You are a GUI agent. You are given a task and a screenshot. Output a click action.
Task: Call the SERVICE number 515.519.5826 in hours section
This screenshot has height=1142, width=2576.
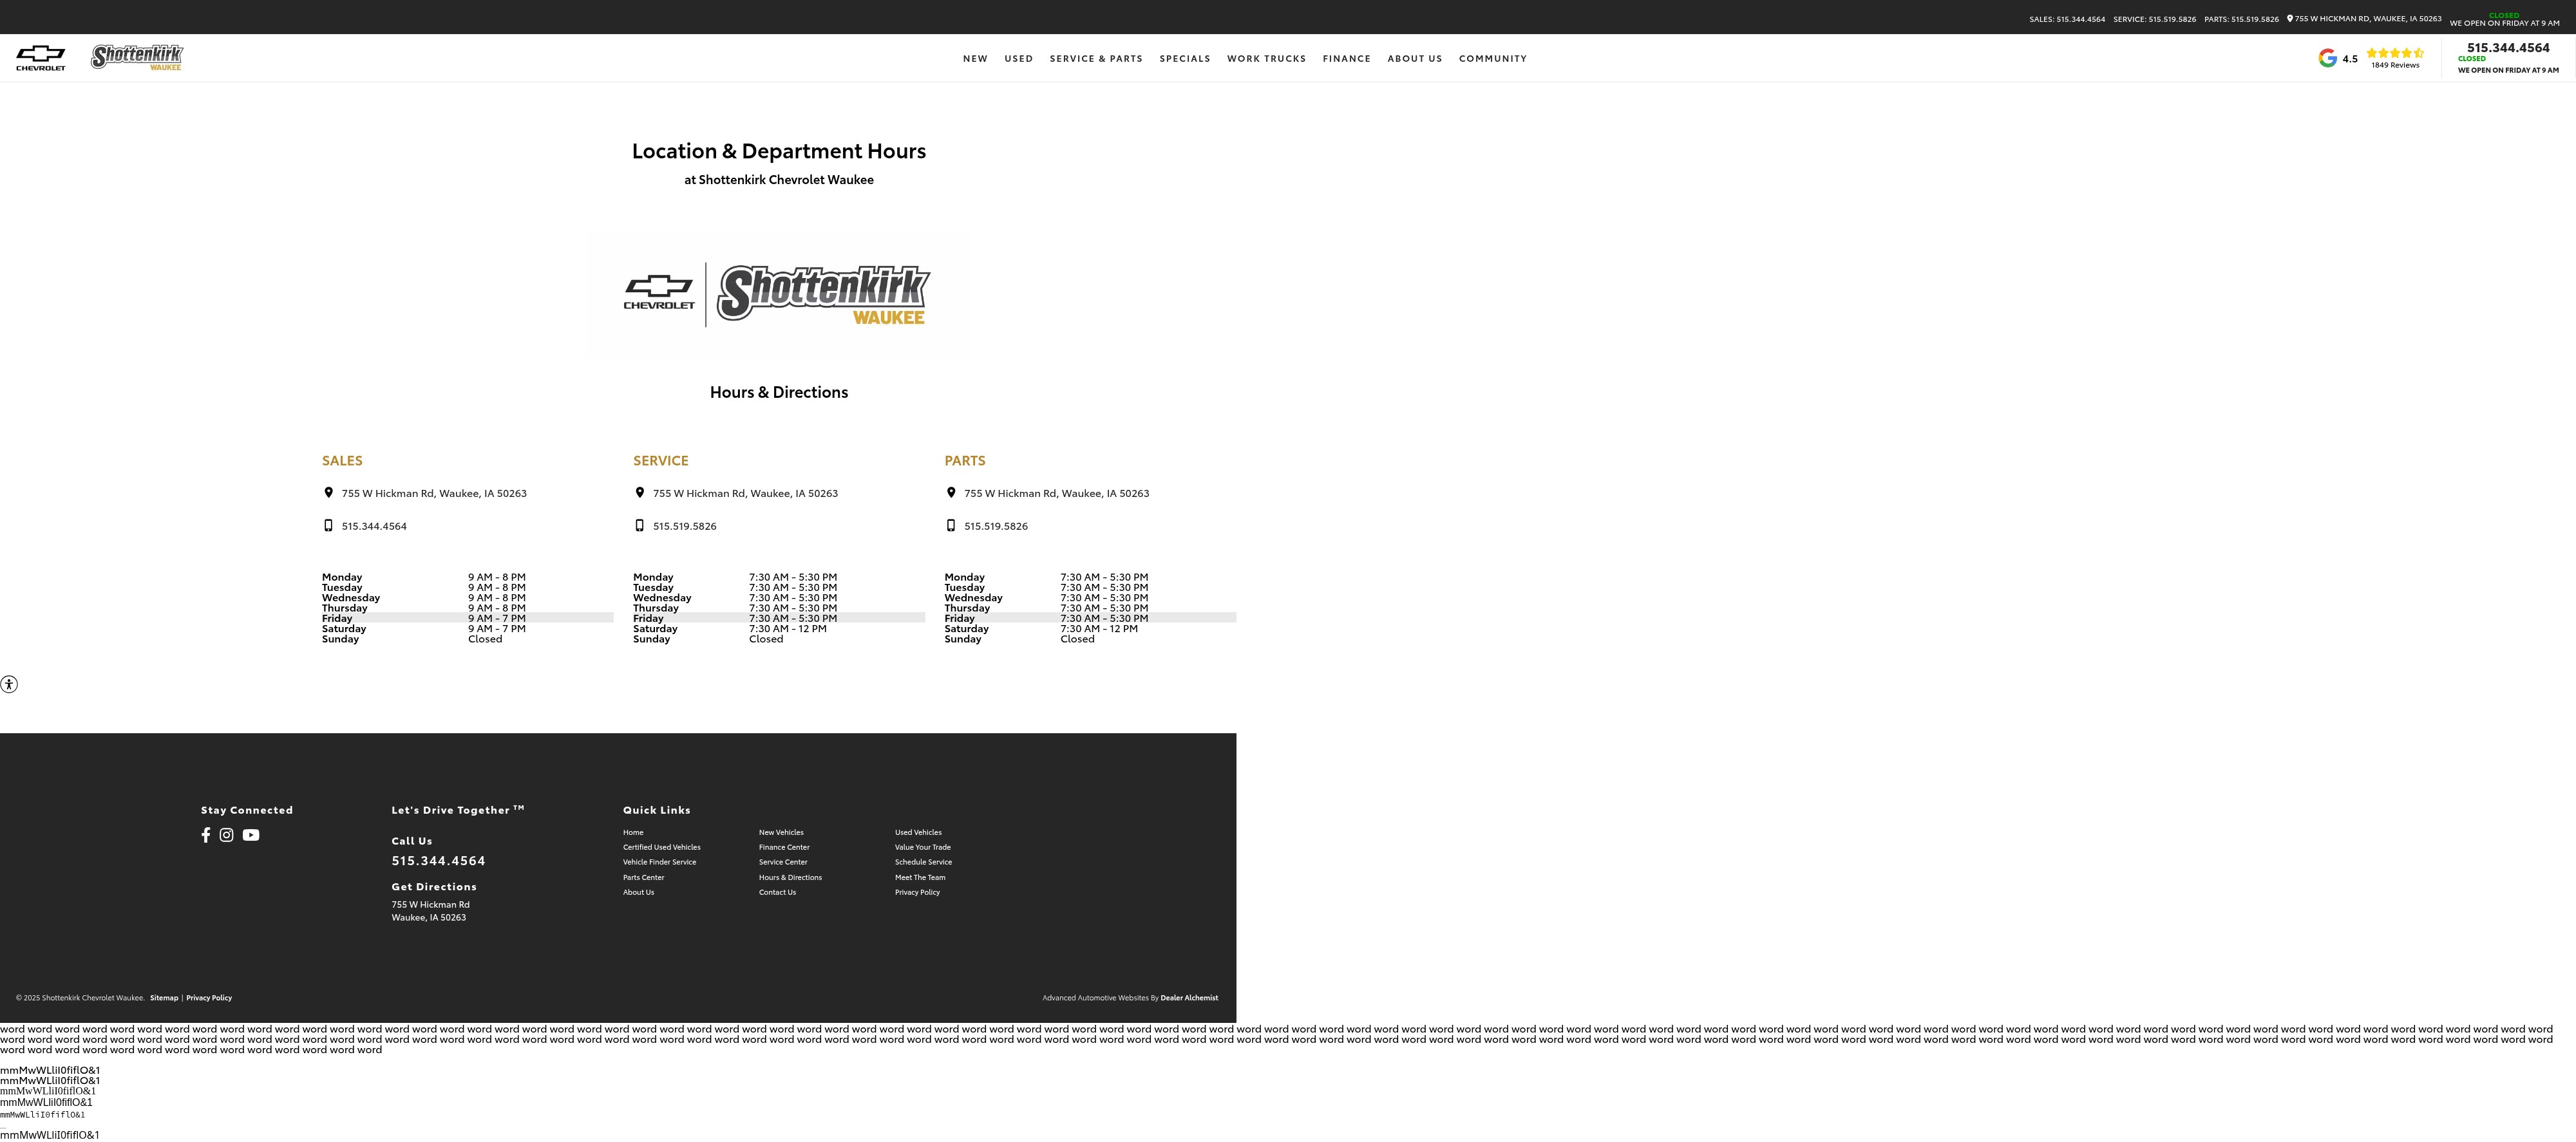[685, 526]
